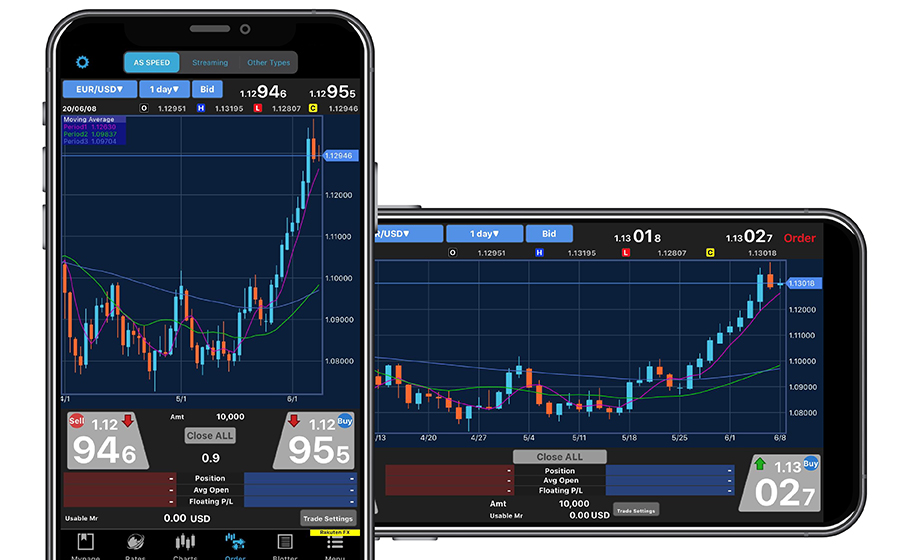Image resolution: width=900 pixels, height=560 pixels.
Task: Click the Close (C) indicator on landscape phone
Action: point(710,252)
